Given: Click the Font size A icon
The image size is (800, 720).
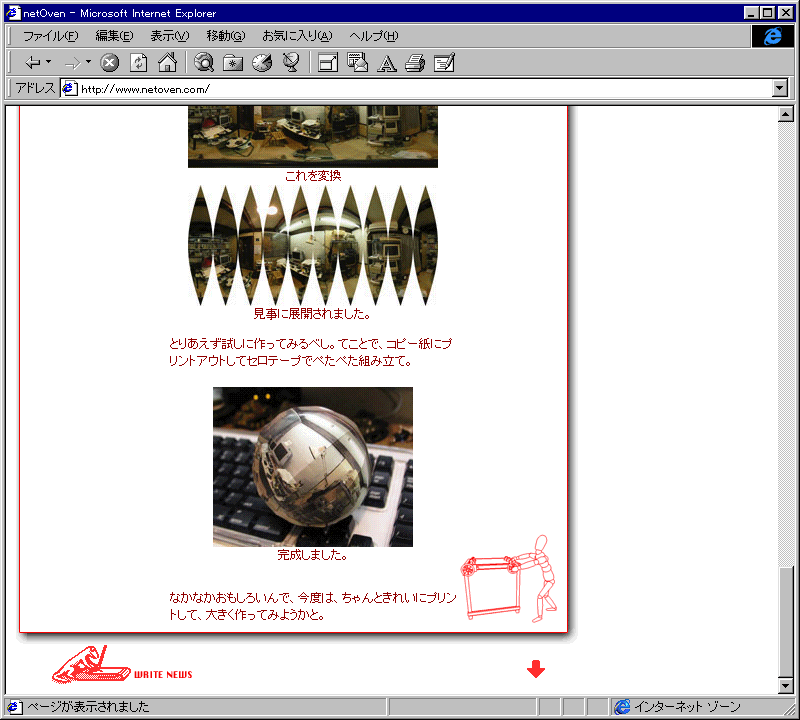Looking at the screenshot, I should (x=387, y=64).
